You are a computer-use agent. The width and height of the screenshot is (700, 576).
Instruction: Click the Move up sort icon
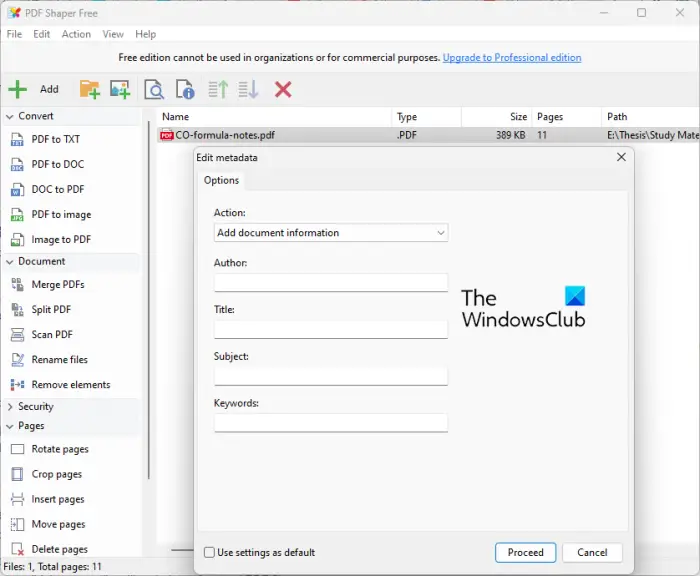(x=218, y=89)
